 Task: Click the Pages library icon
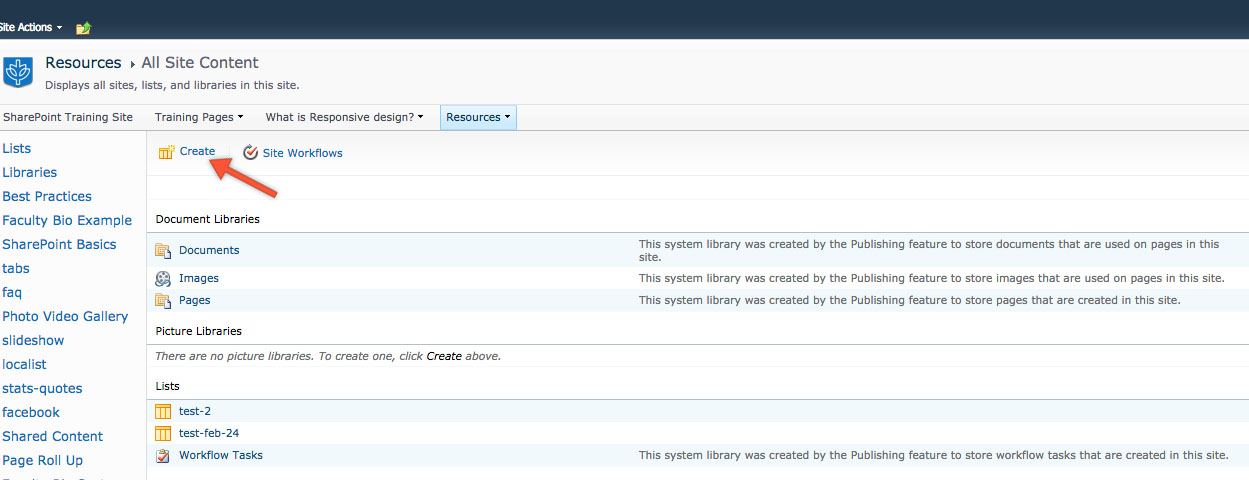point(163,300)
